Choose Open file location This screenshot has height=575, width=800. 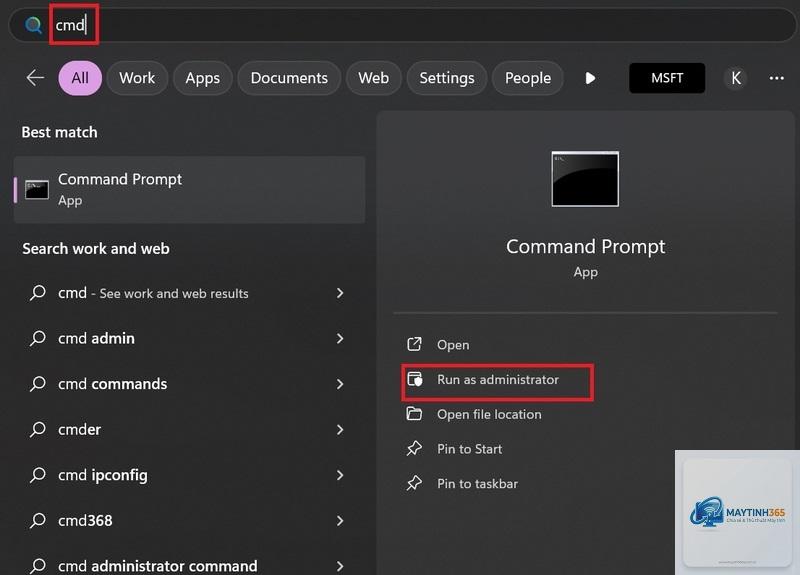[x=489, y=414]
